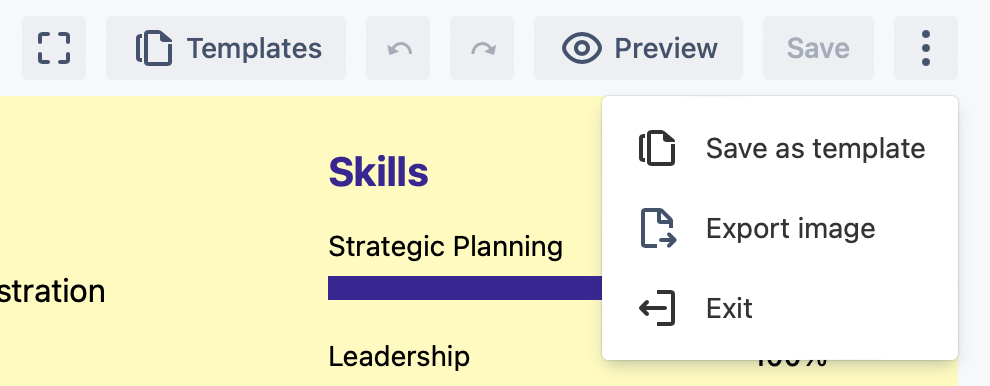
Task: Click the Save as template icon
Action: pos(657,148)
